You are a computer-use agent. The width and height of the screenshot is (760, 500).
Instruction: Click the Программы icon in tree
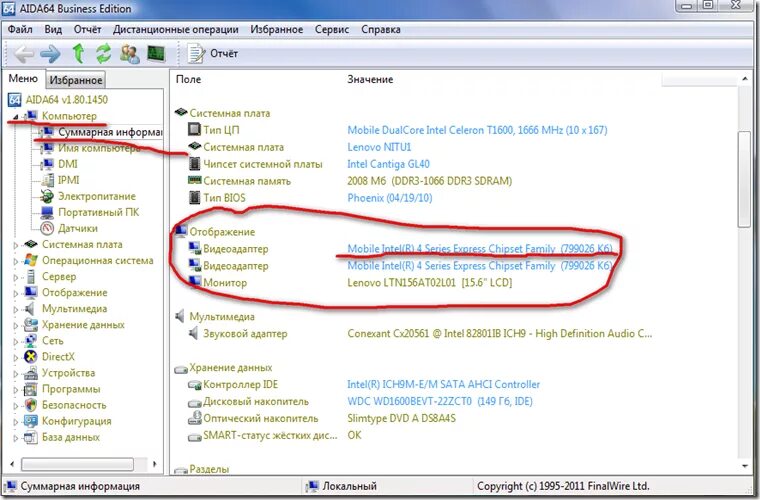pos(31,389)
